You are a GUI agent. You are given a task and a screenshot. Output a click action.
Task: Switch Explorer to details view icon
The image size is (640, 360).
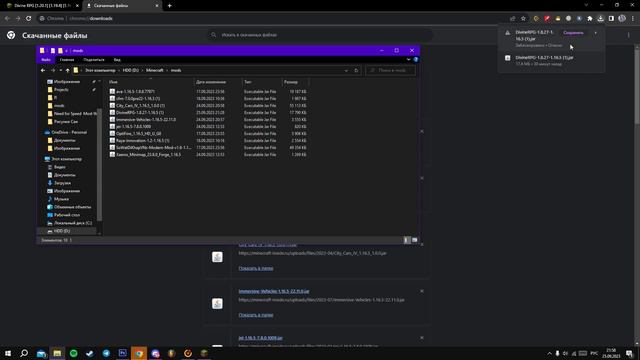click(x=407, y=240)
